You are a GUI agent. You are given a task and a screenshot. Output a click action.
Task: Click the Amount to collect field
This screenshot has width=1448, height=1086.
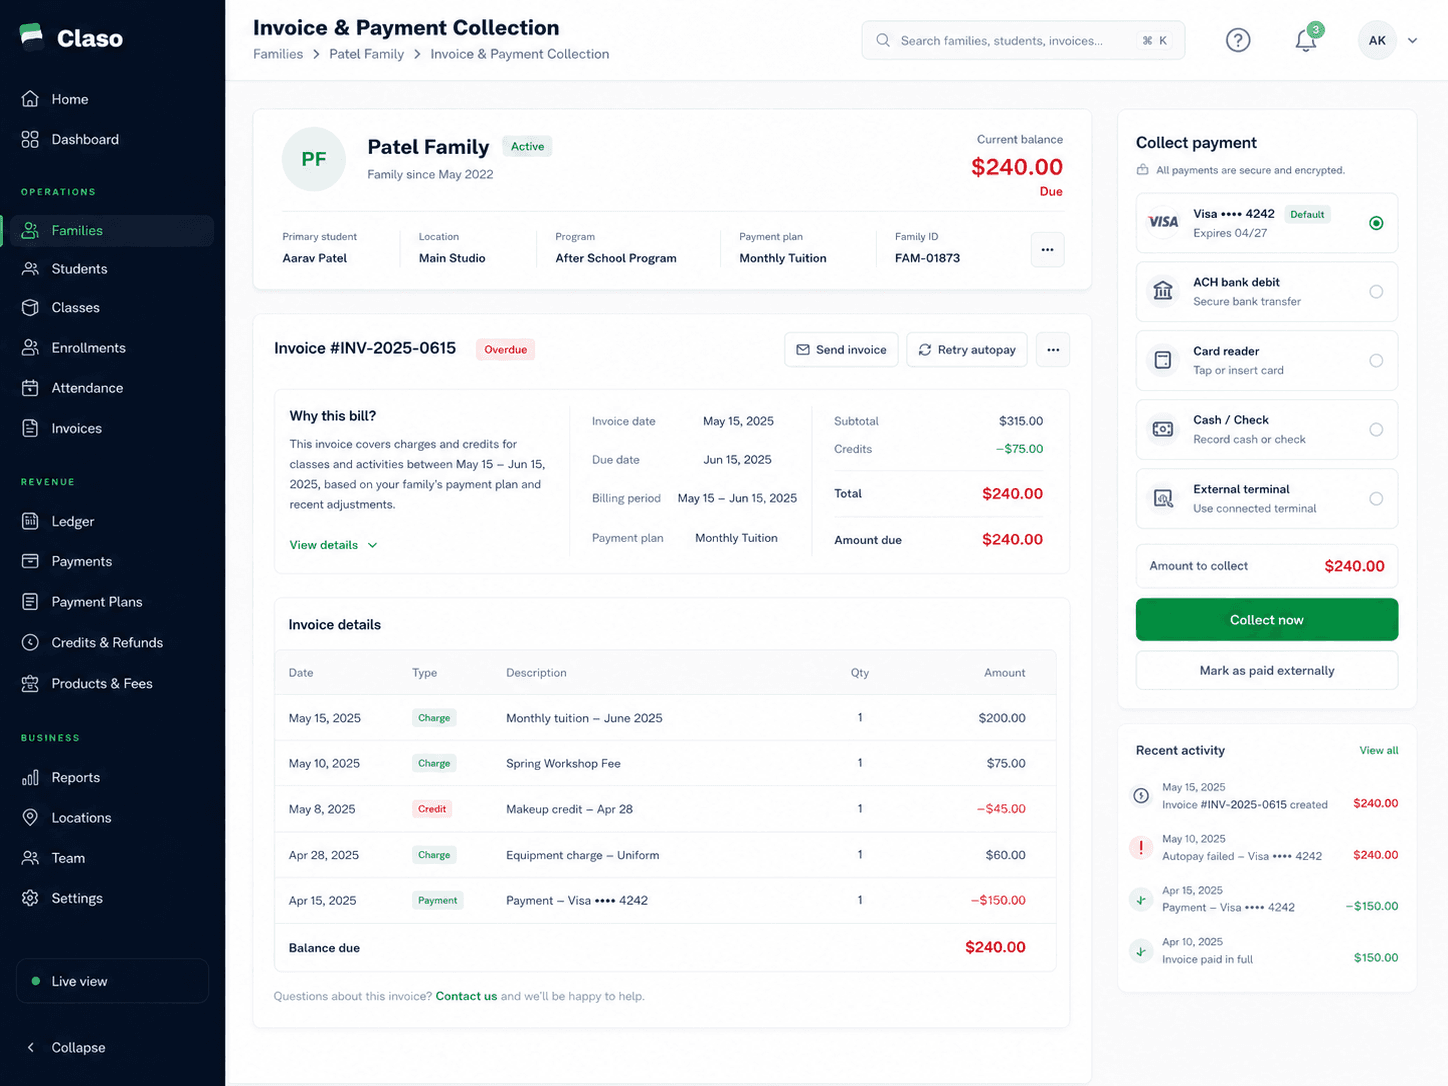[x=1266, y=566]
